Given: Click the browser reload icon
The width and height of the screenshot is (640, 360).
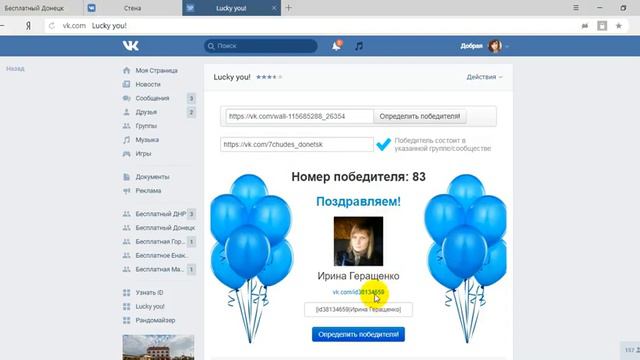Looking at the screenshot, I should point(52,26).
